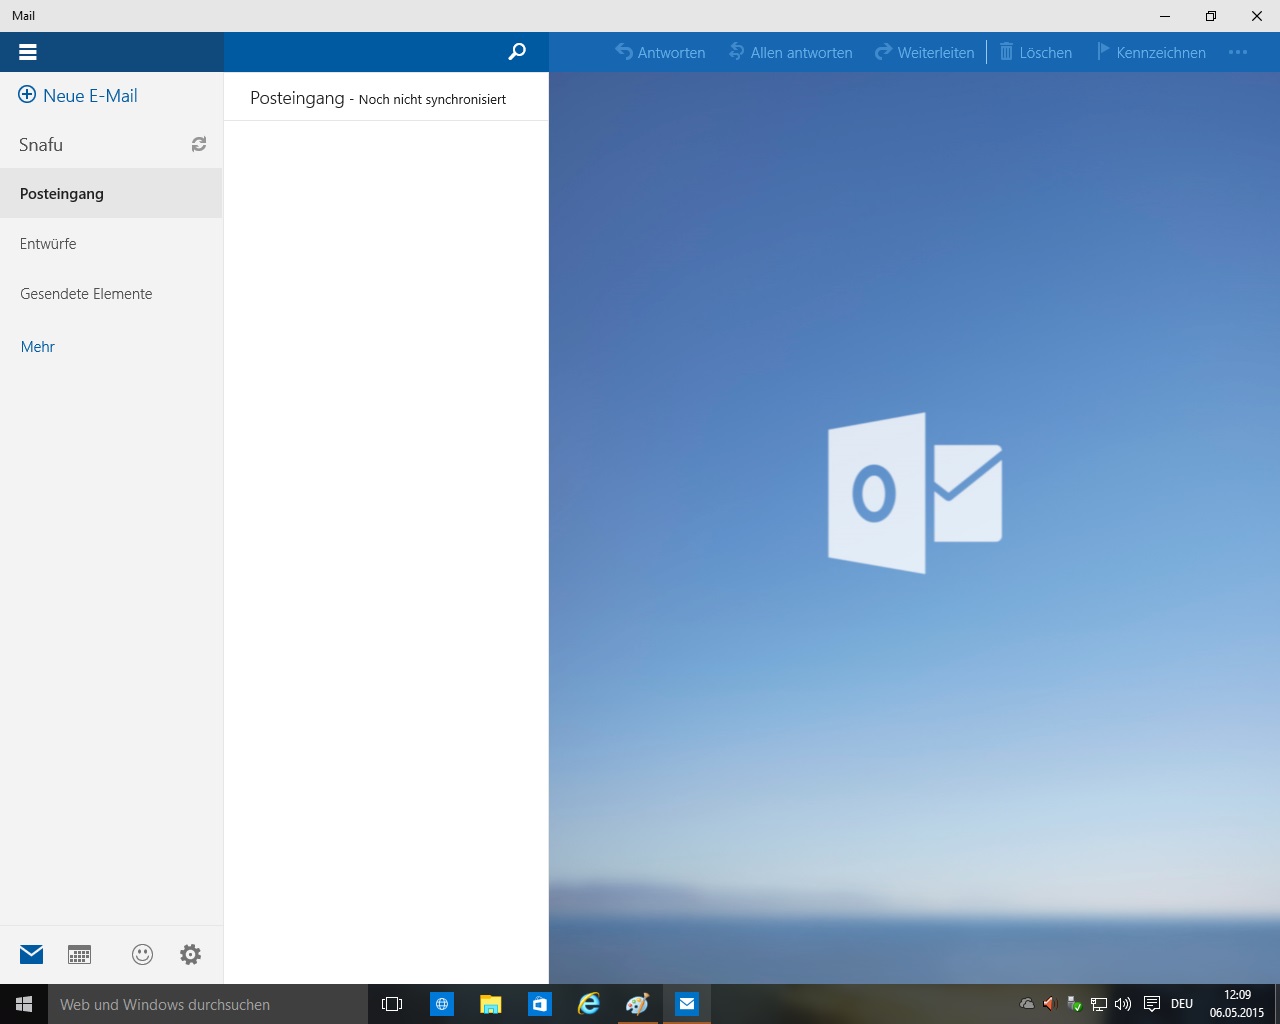Open the taskbar clock 12:09
This screenshot has width=1280, height=1024.
tap(1237, 1004)
